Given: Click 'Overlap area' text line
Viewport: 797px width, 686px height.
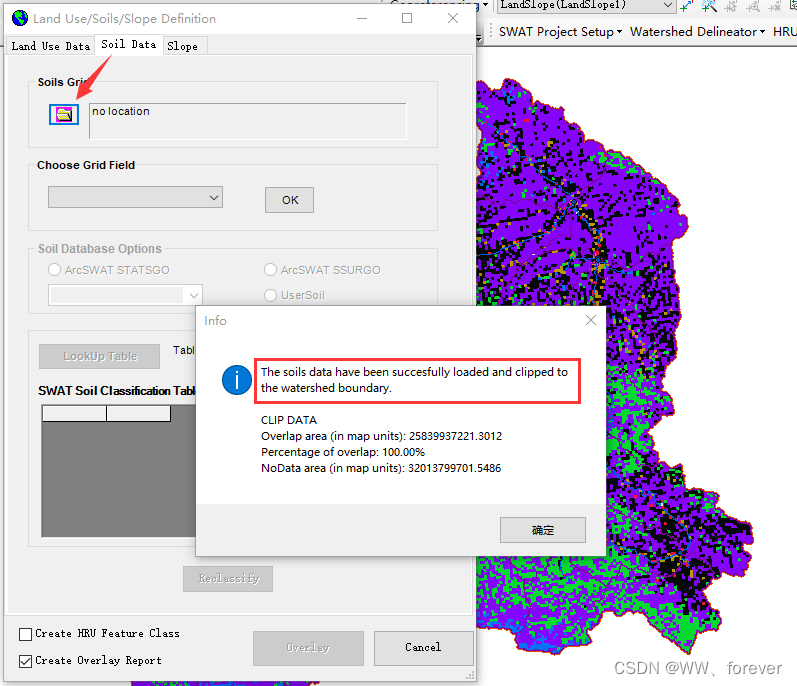Looking at the screenshot, I should (381, 436).
